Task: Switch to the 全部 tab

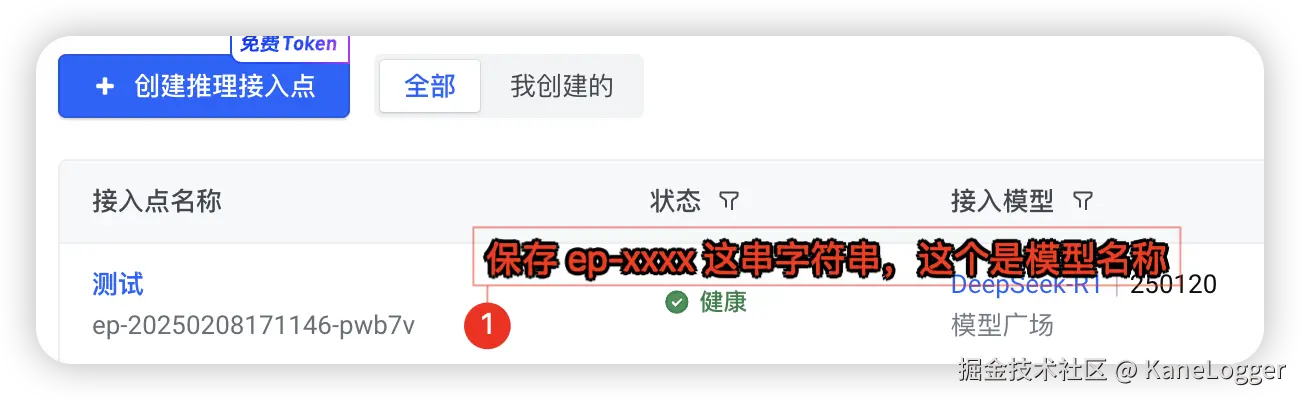Action: point(430,86)
